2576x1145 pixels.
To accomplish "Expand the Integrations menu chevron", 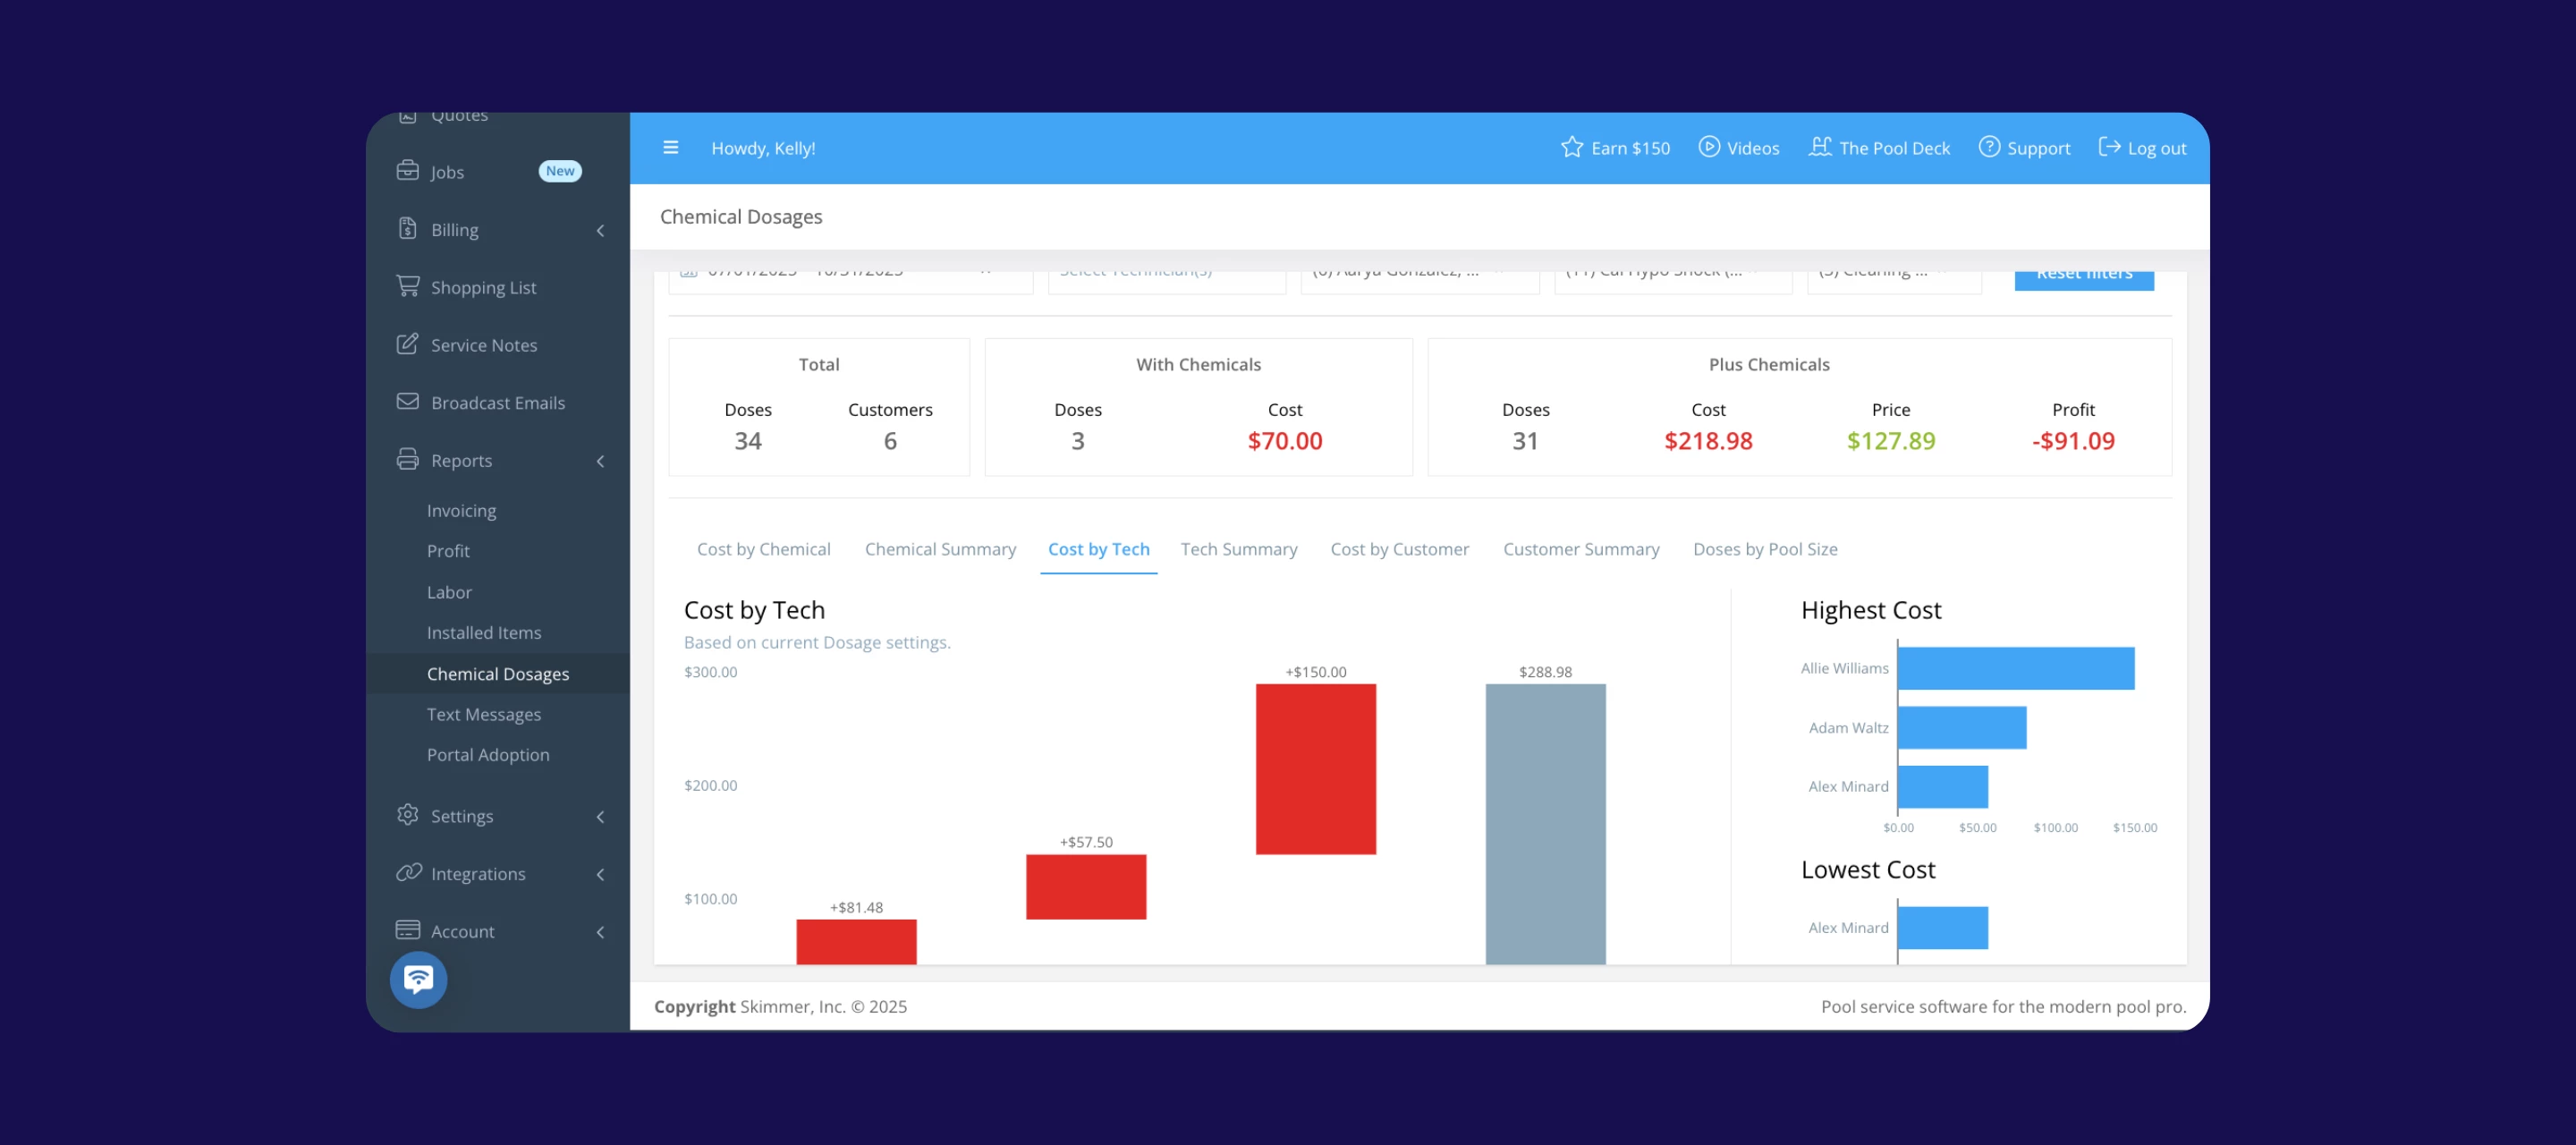I will coord(600,875).
